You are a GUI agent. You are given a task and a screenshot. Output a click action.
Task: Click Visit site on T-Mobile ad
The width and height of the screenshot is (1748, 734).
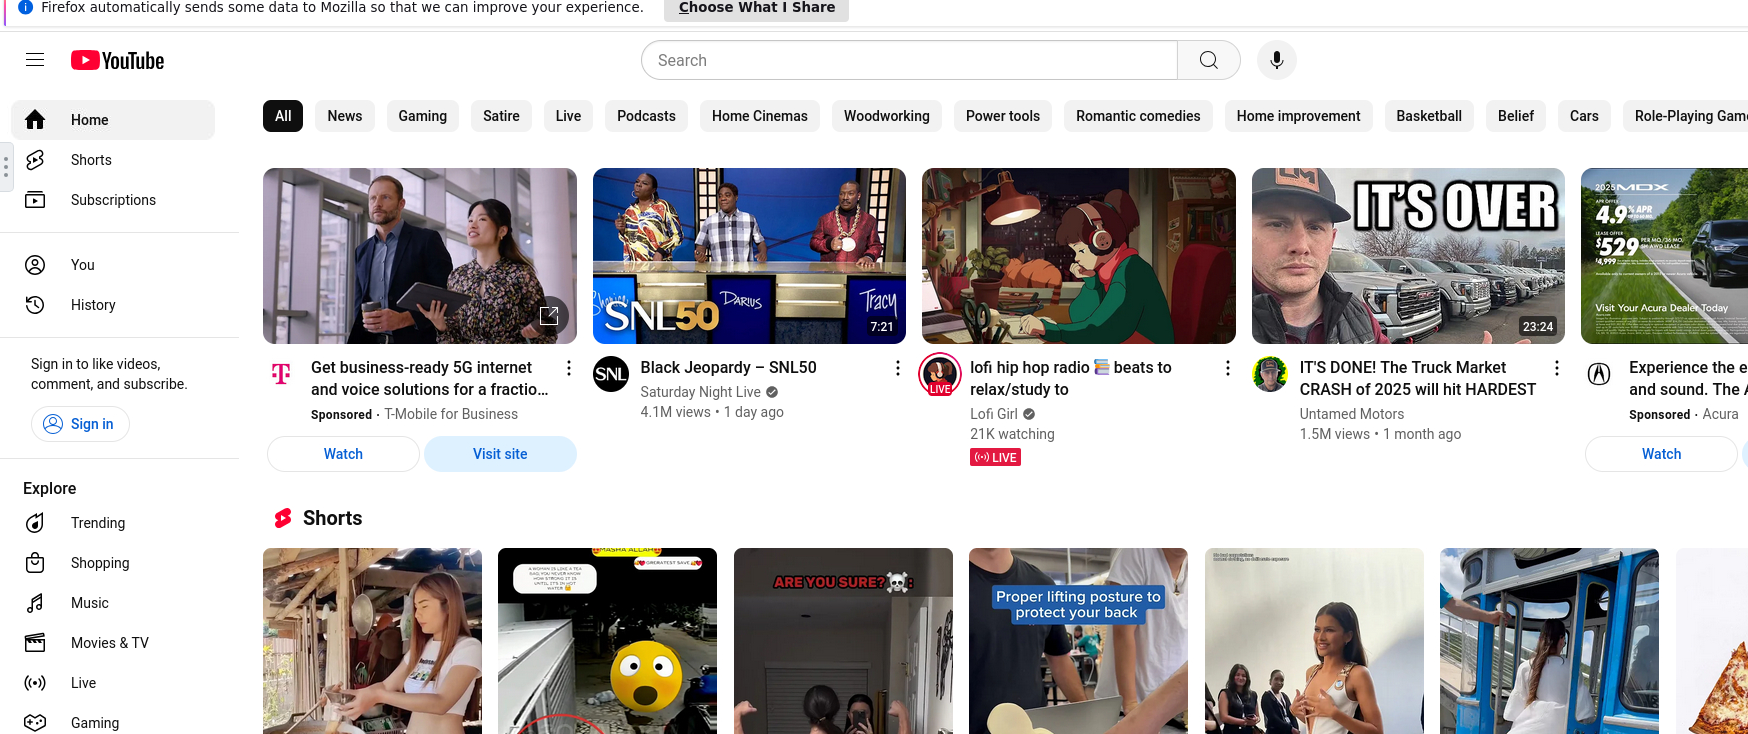[500, 454]
